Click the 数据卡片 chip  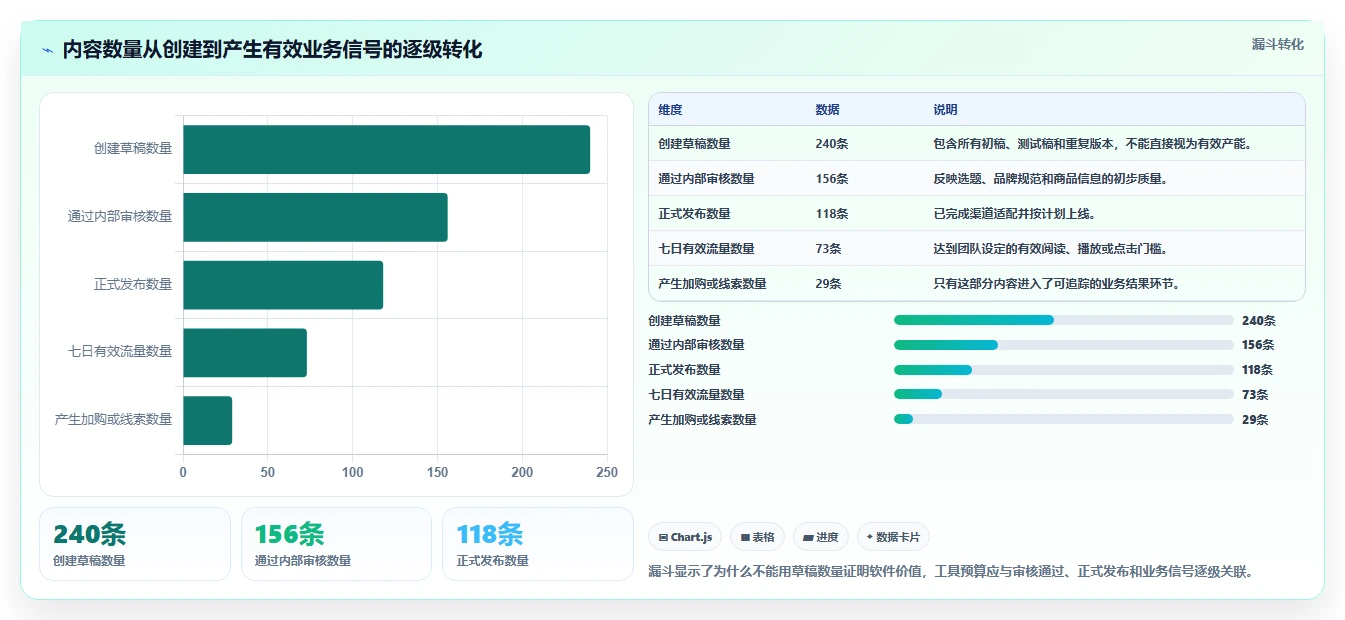893,537
